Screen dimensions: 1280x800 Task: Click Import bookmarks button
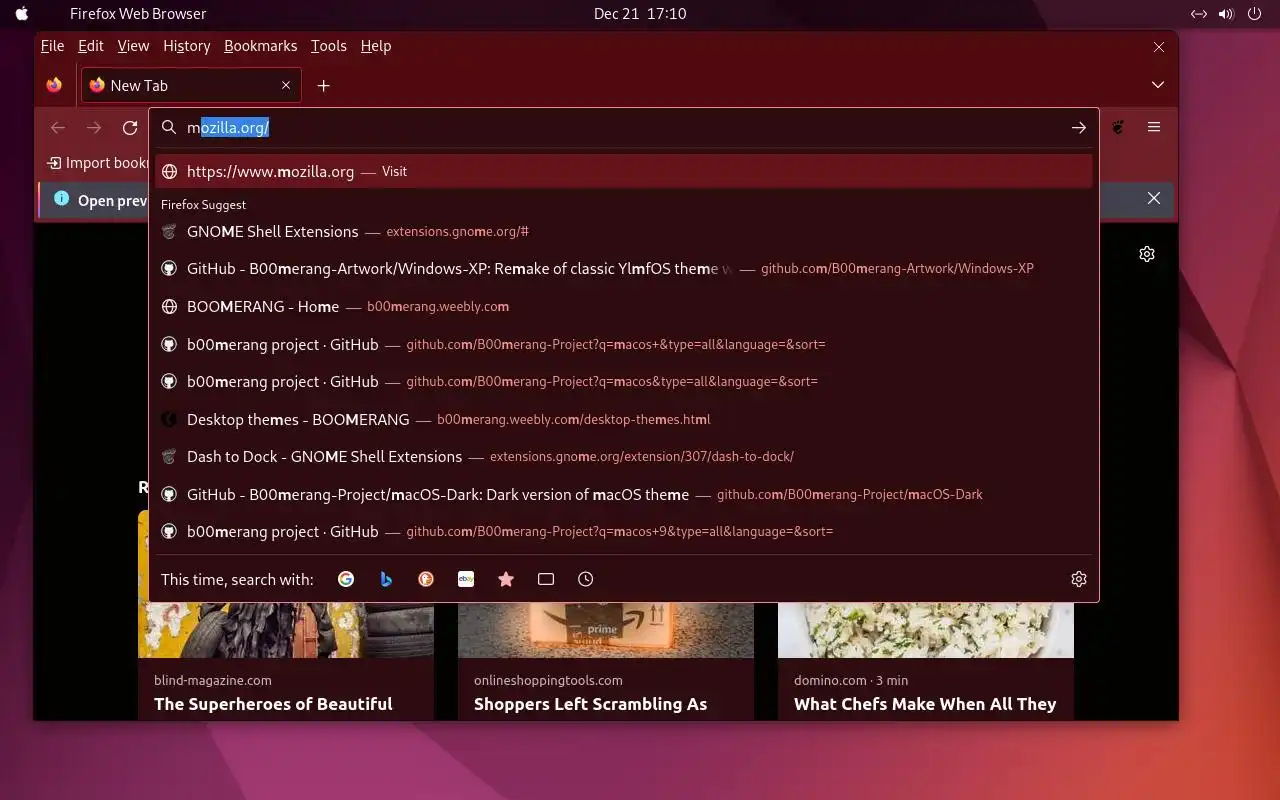click(x=98, y=163)
